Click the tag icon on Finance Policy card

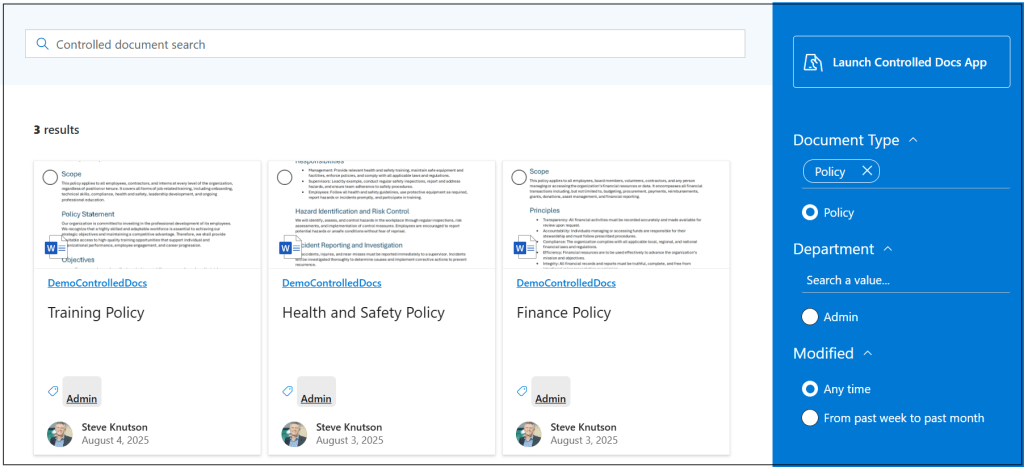522,392
